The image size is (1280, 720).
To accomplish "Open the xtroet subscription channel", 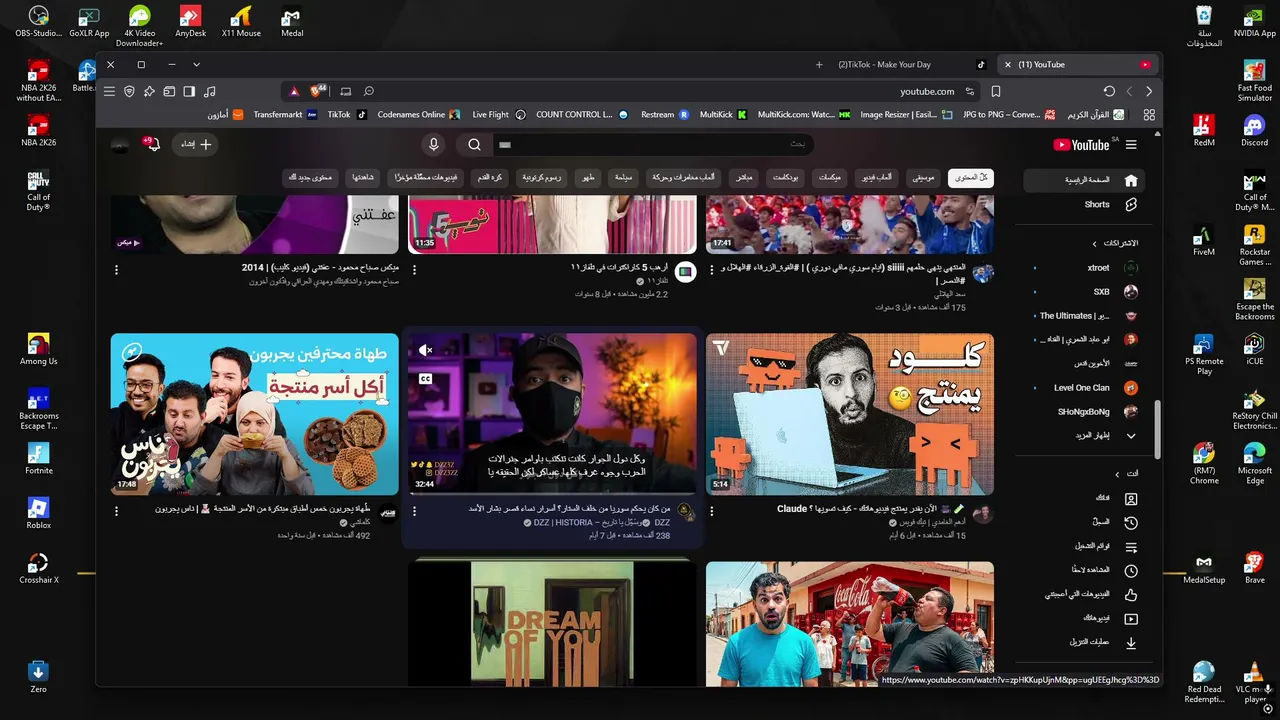I will (1084, 268).
